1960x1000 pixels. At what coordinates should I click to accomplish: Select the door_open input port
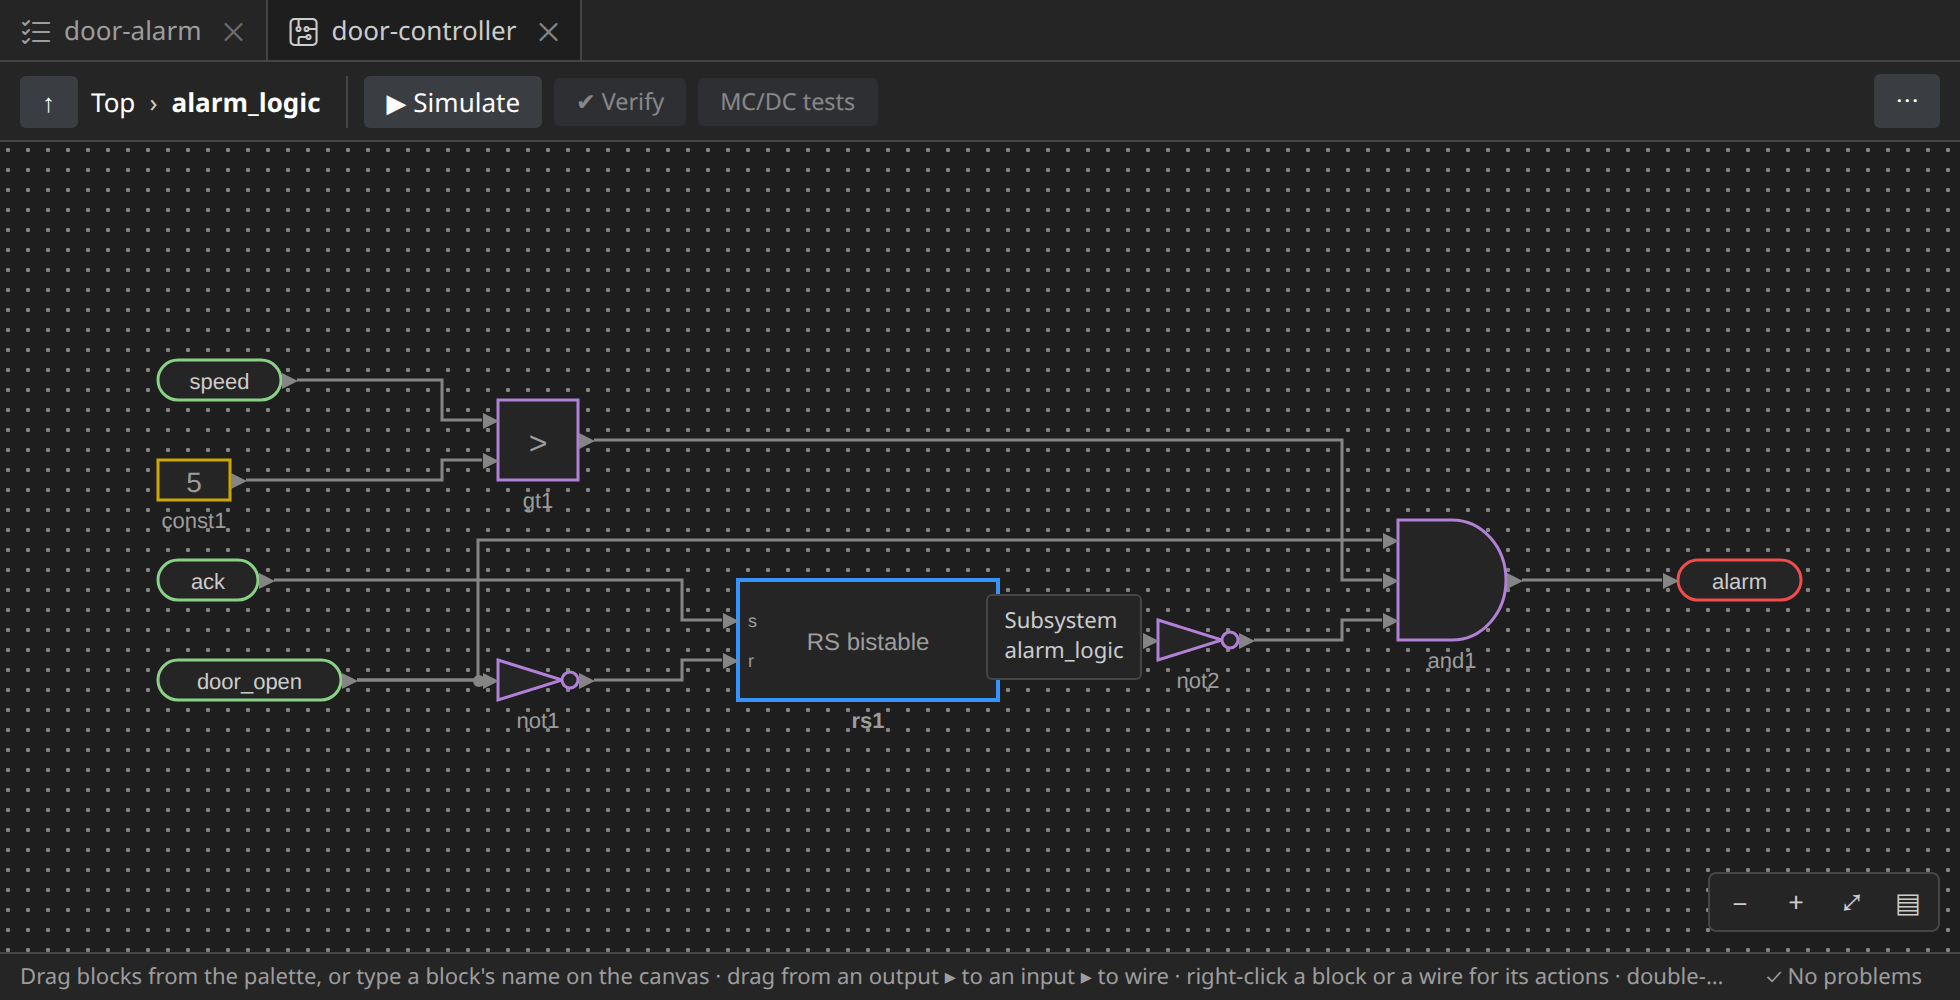tap(249, 681)
